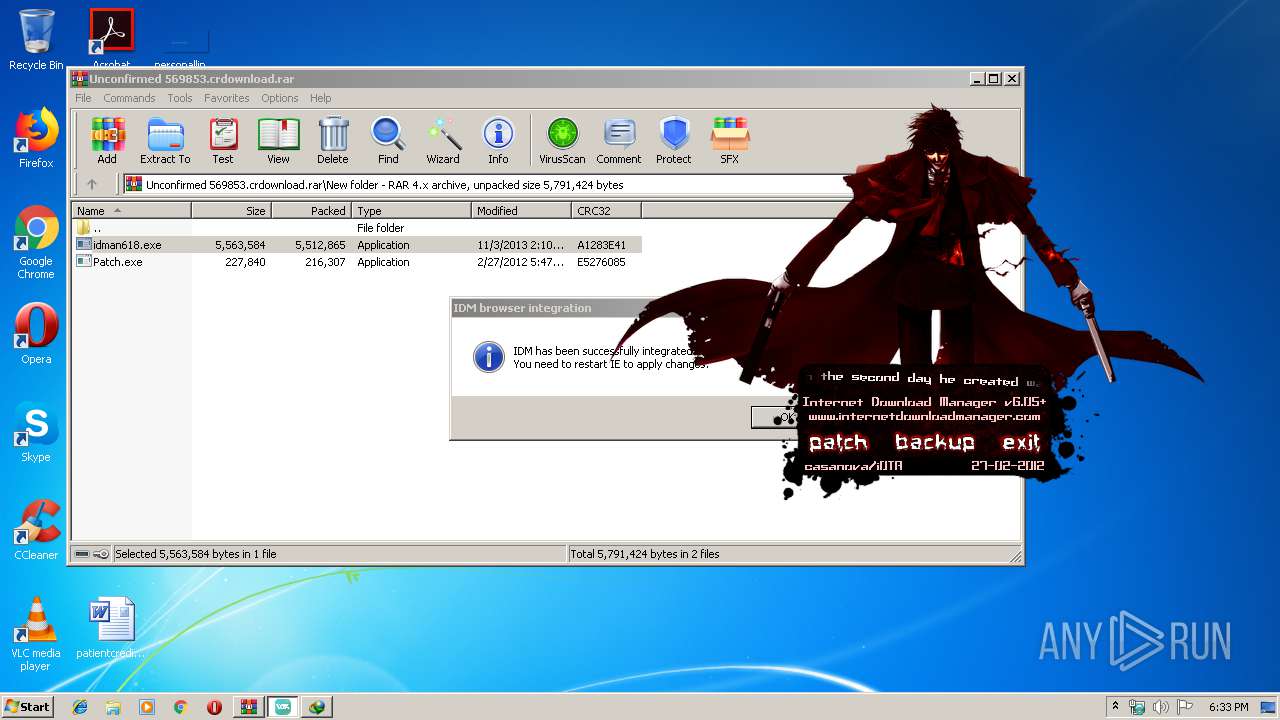Open Opera desktop shortcut
The image size is (1280, 720).
point(36,334)
